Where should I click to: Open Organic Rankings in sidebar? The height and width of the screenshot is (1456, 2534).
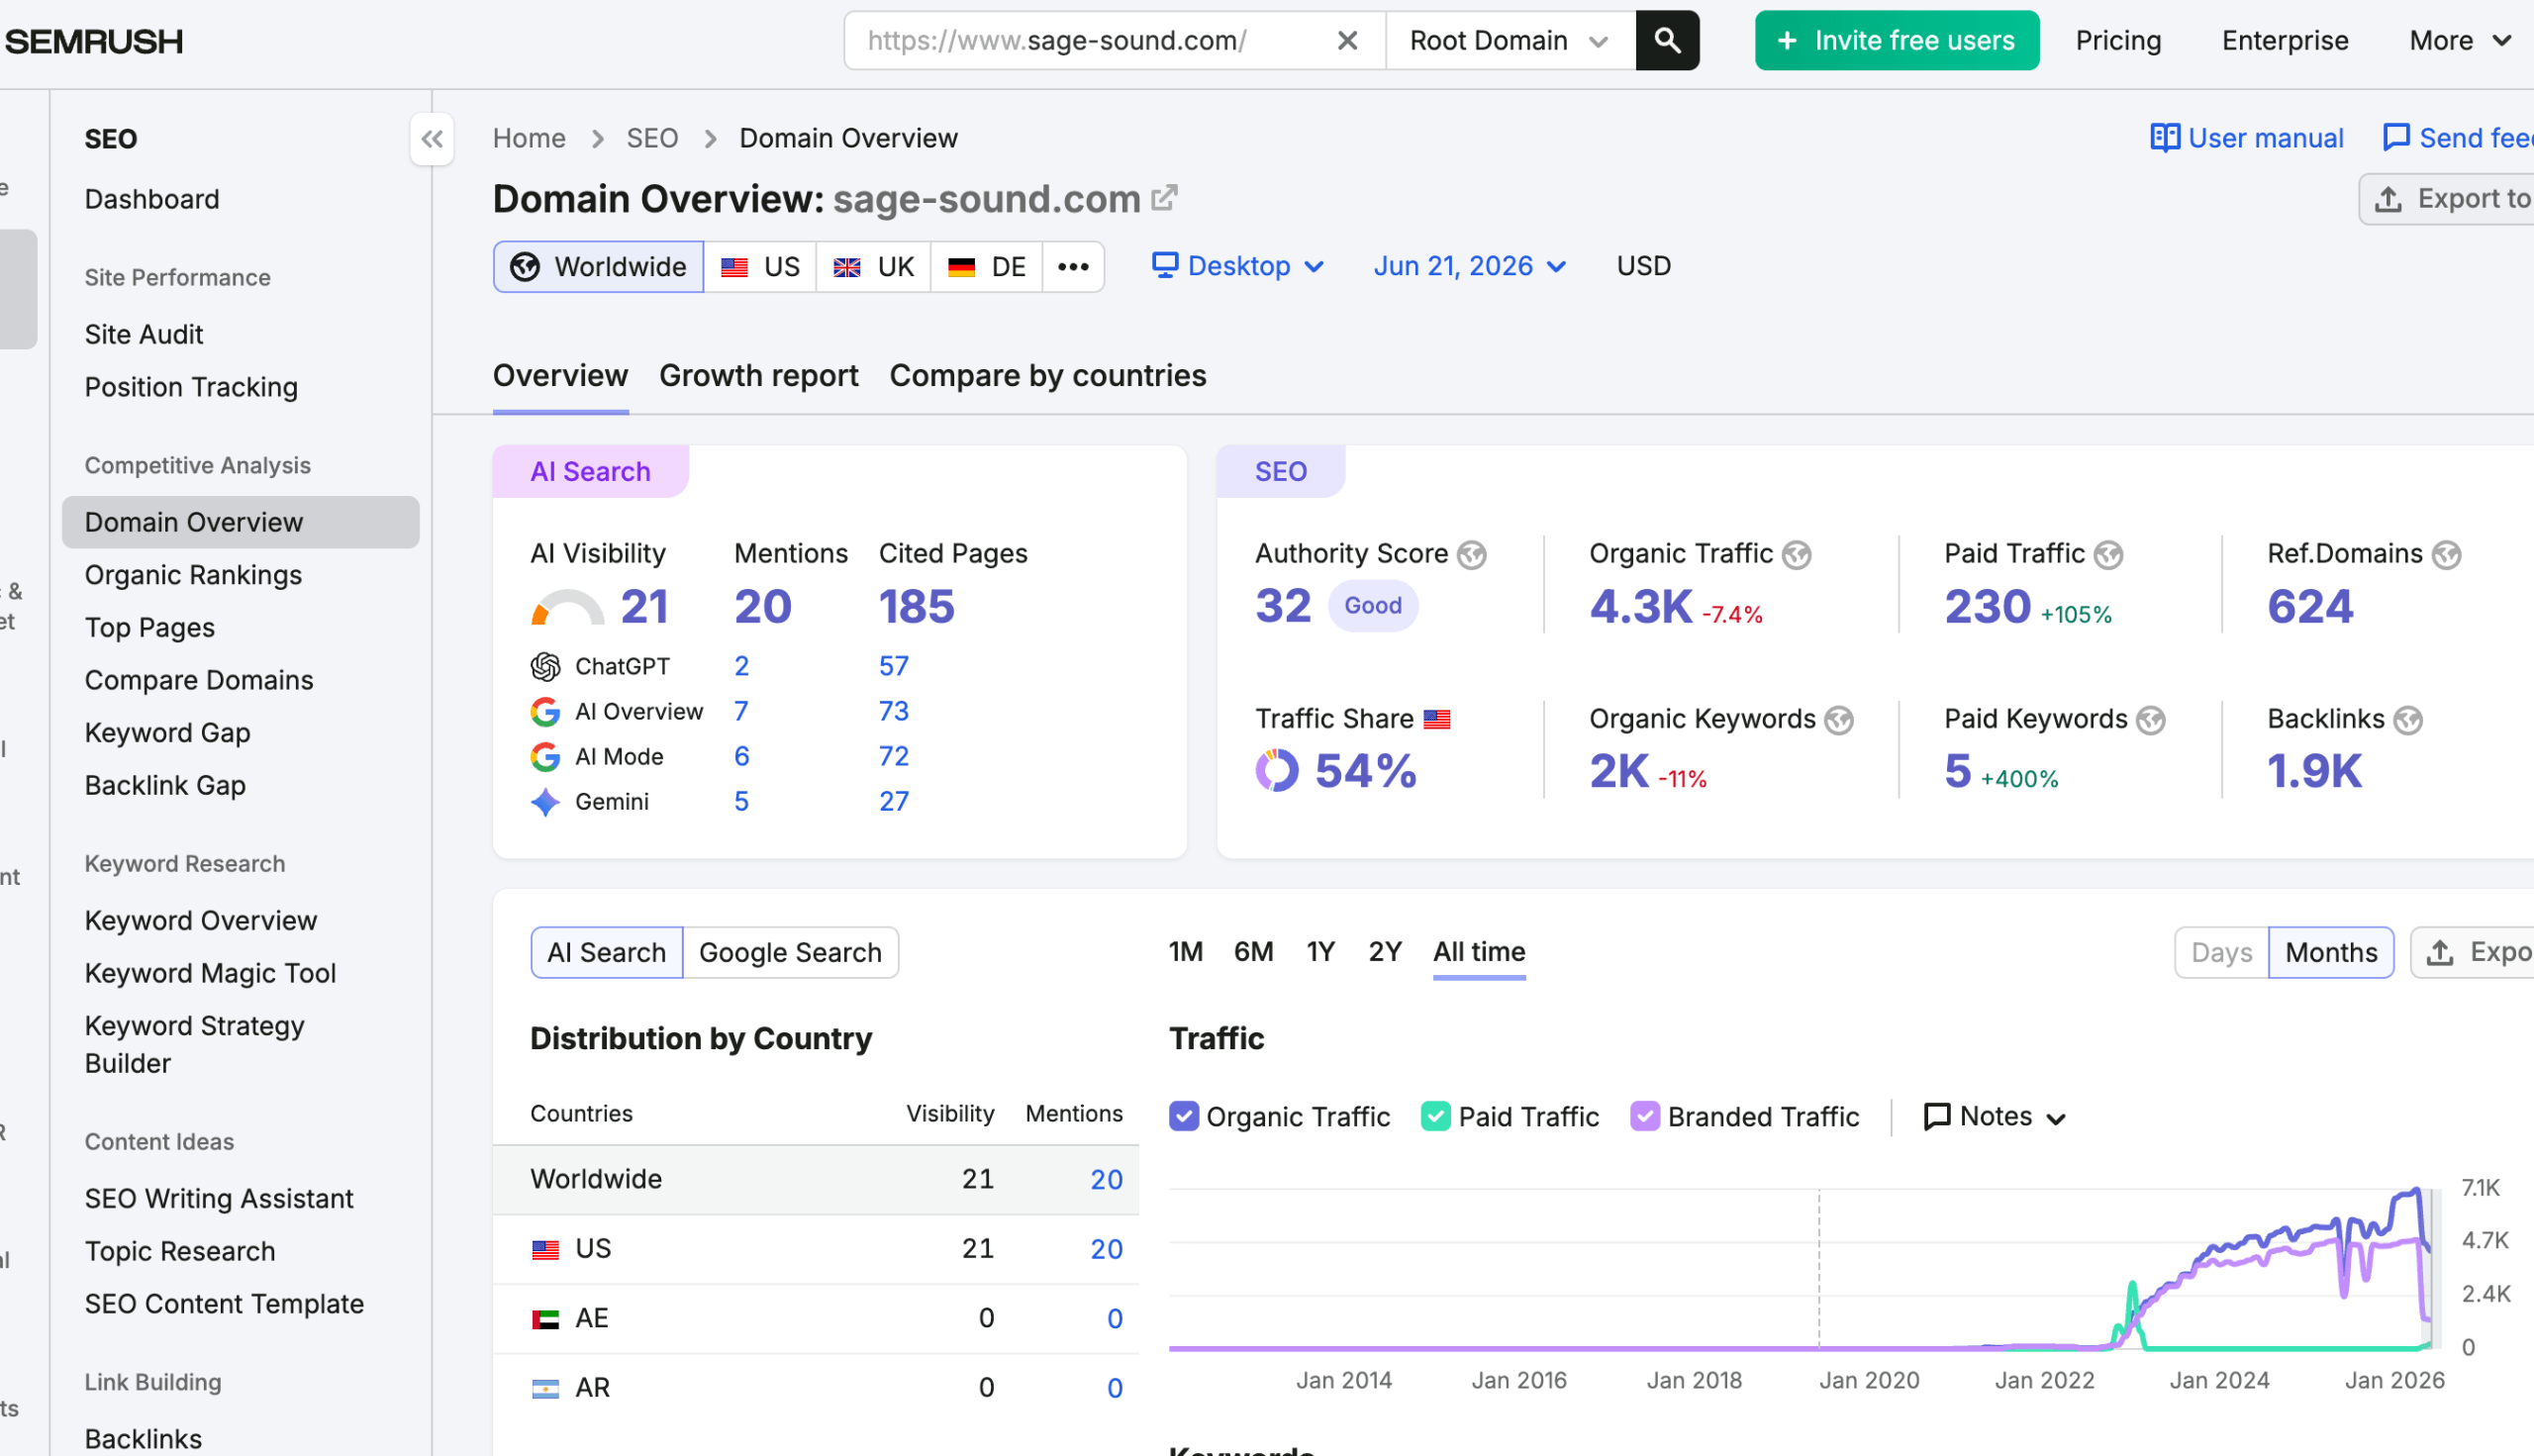click(x=193, y=575)
